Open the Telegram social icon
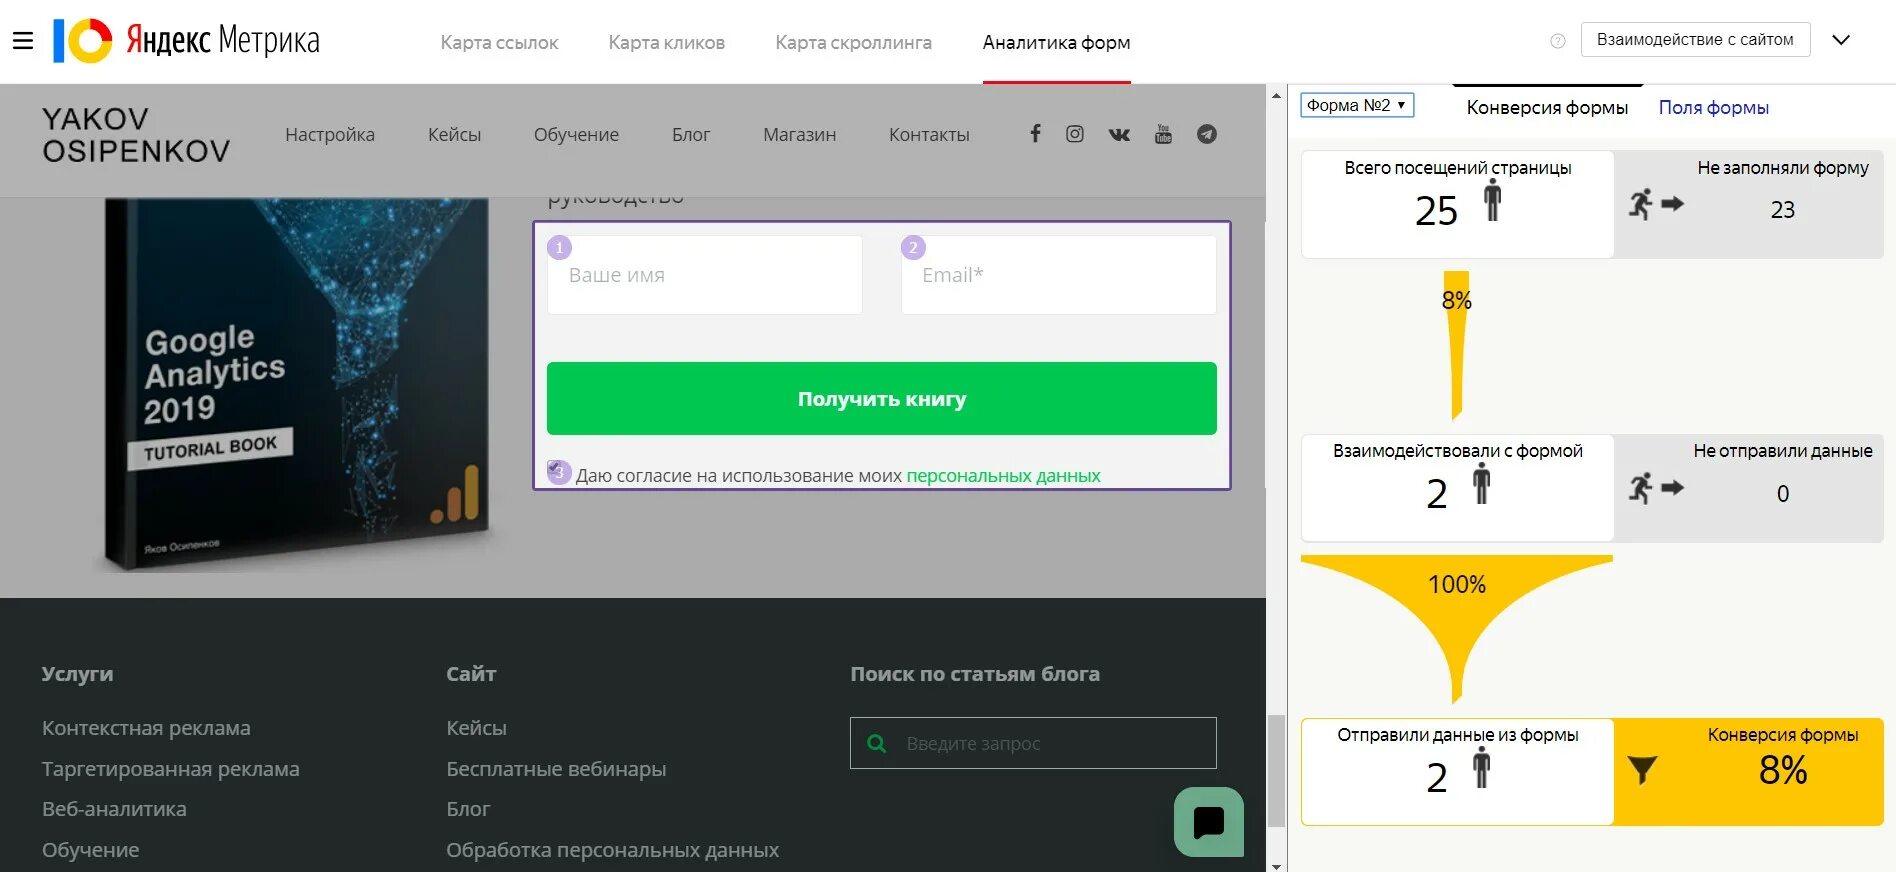The width and height of the screenshot is (1896, 872). coord(1207,134)
